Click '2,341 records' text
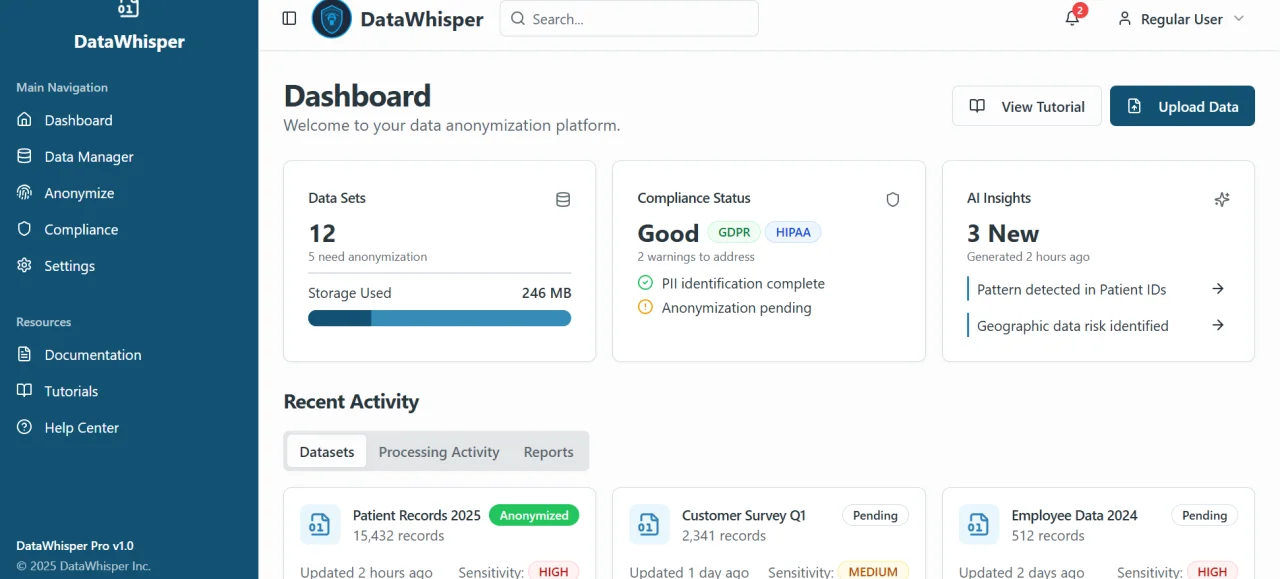Screen dimensions: 1280x579 tap(724, 536)
